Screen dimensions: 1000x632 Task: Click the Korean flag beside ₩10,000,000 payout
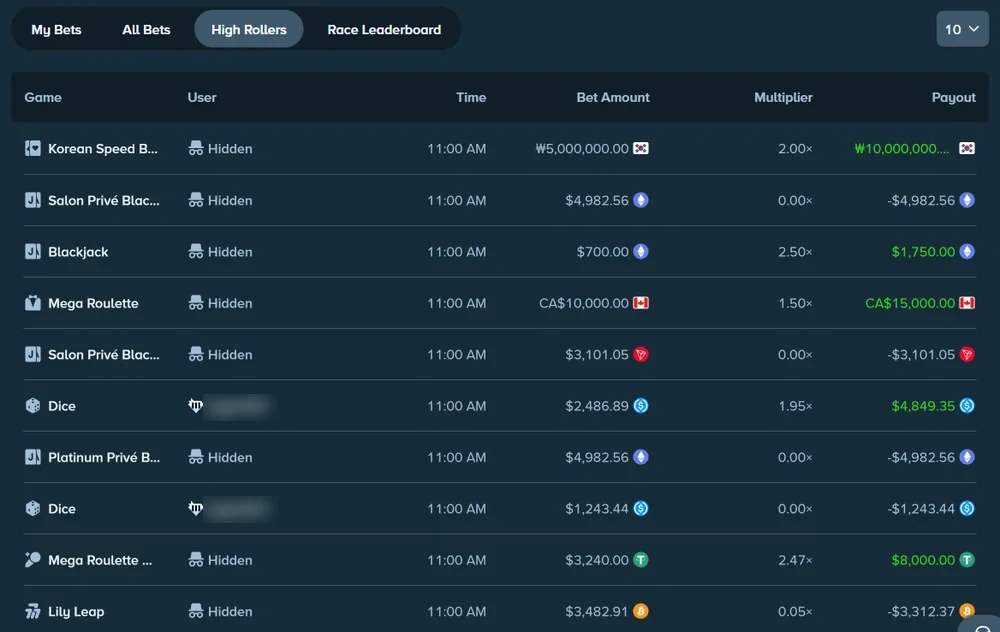(967, 149)
